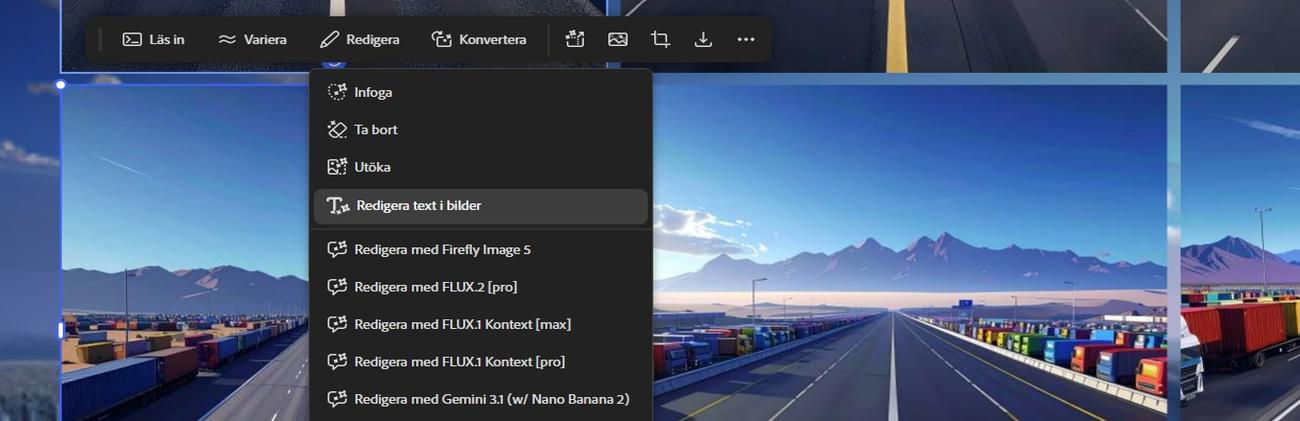The height and width of the screenshot is (421, 1300).
Task: Choose Redigera med FLUX.2 [pro]
Action: coord(480,287)
